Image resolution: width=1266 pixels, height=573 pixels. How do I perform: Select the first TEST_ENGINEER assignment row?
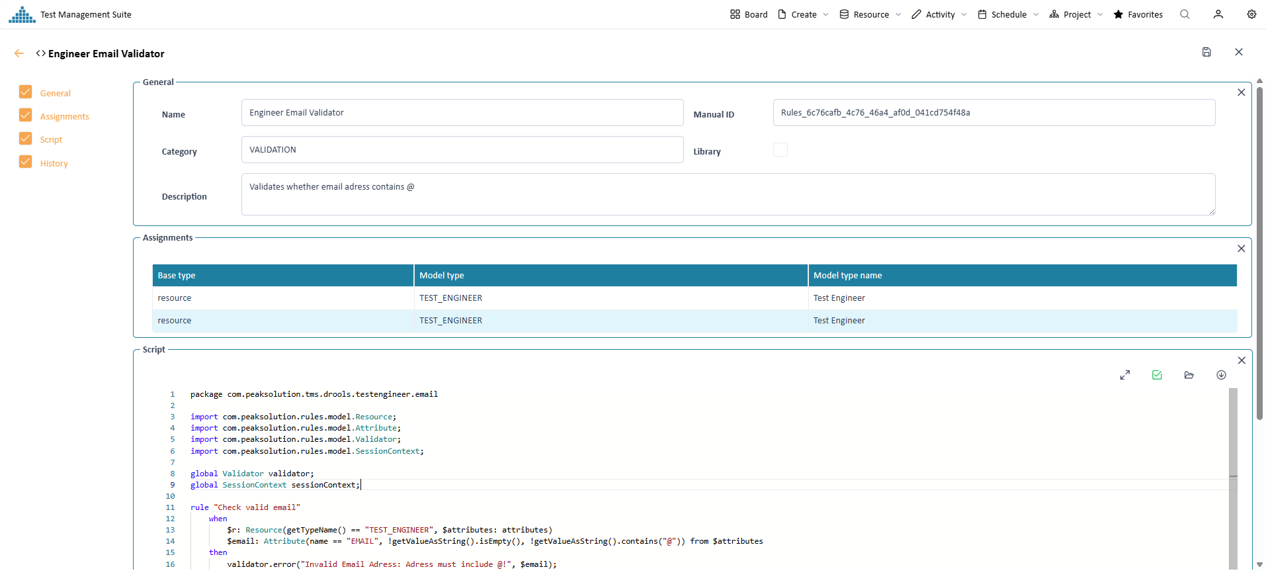point(694,298)
